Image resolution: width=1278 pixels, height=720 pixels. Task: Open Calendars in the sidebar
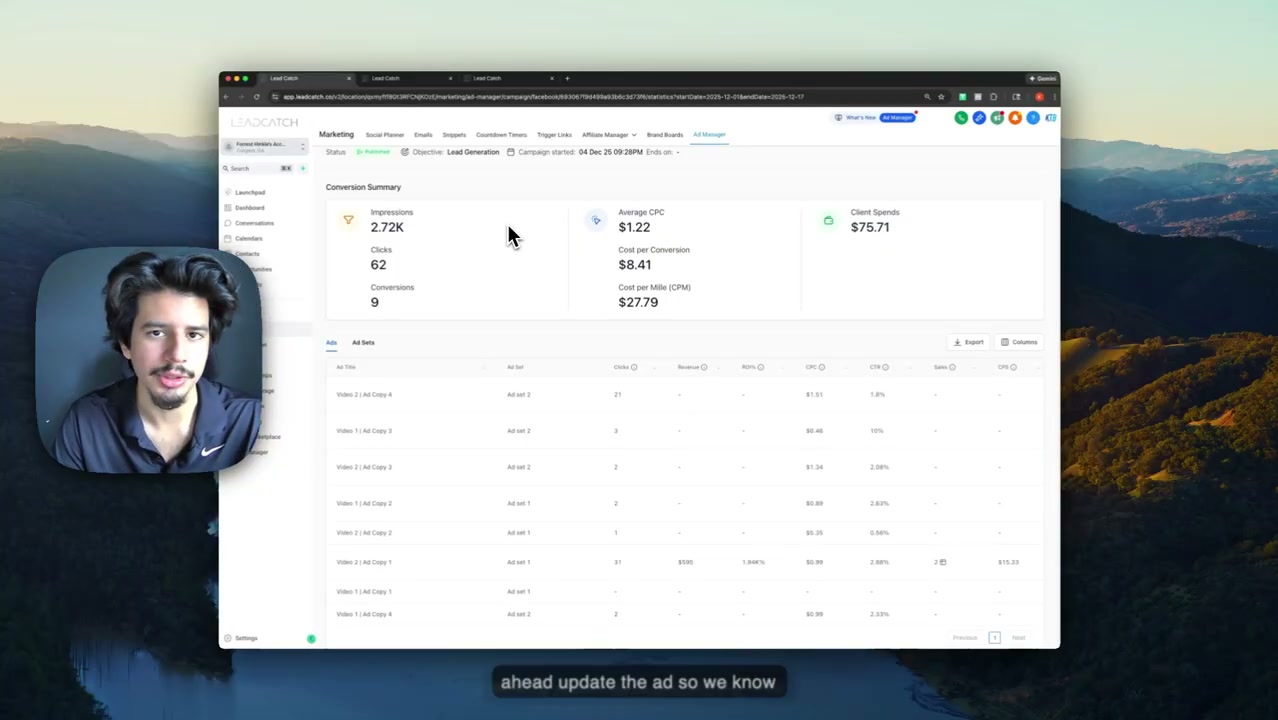[244, 239]
